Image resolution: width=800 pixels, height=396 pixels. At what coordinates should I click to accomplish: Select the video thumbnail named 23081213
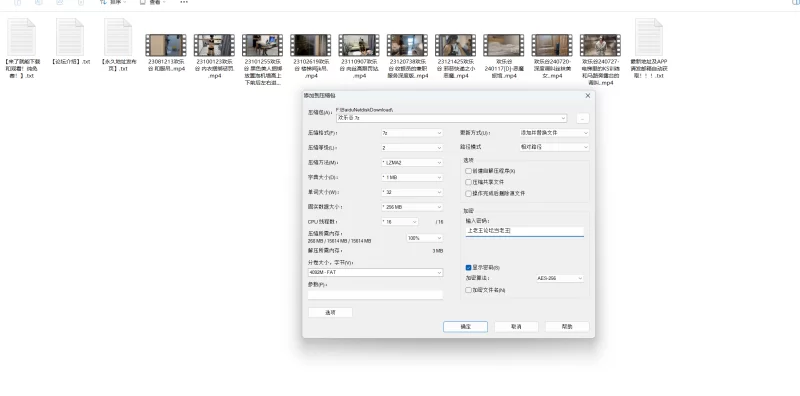click(x=166, y=45)
